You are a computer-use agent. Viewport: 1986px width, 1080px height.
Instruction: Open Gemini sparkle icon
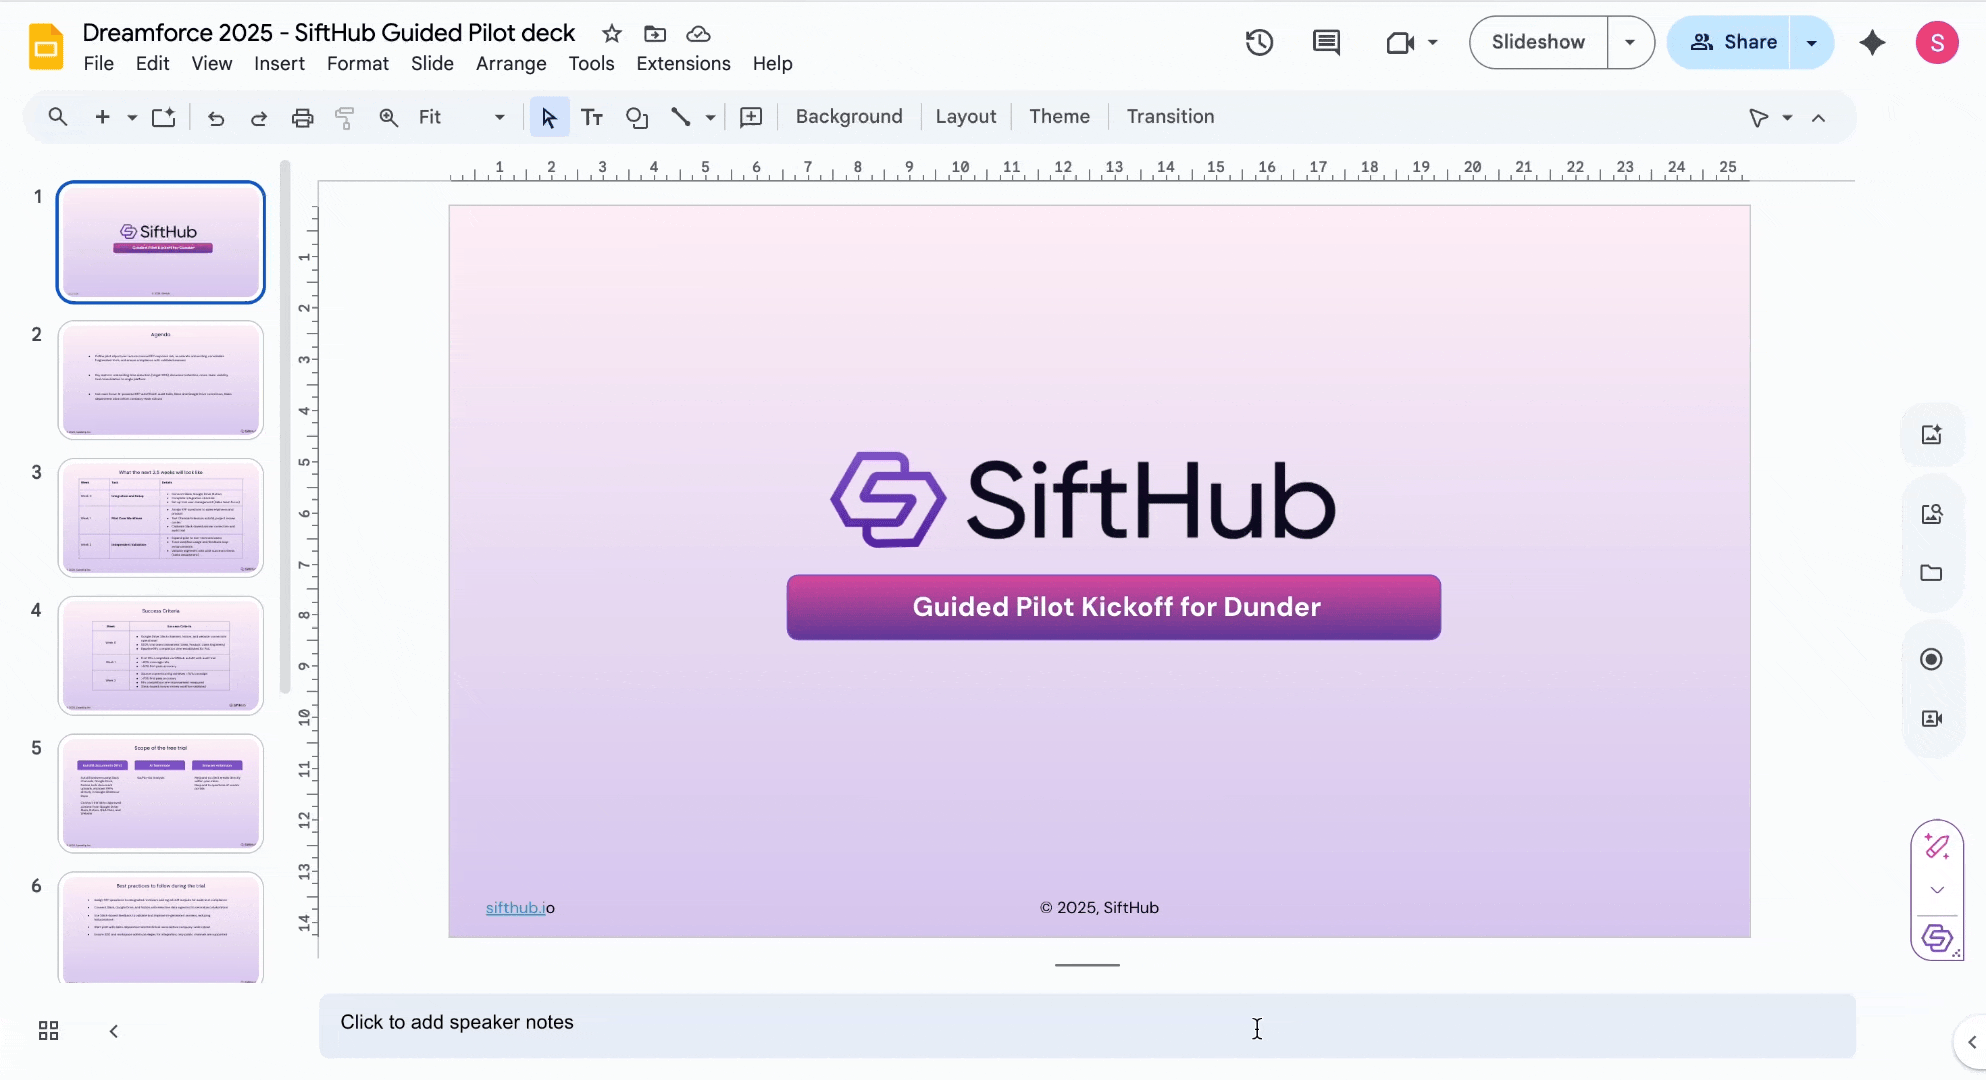click(x=1872, y=42)
